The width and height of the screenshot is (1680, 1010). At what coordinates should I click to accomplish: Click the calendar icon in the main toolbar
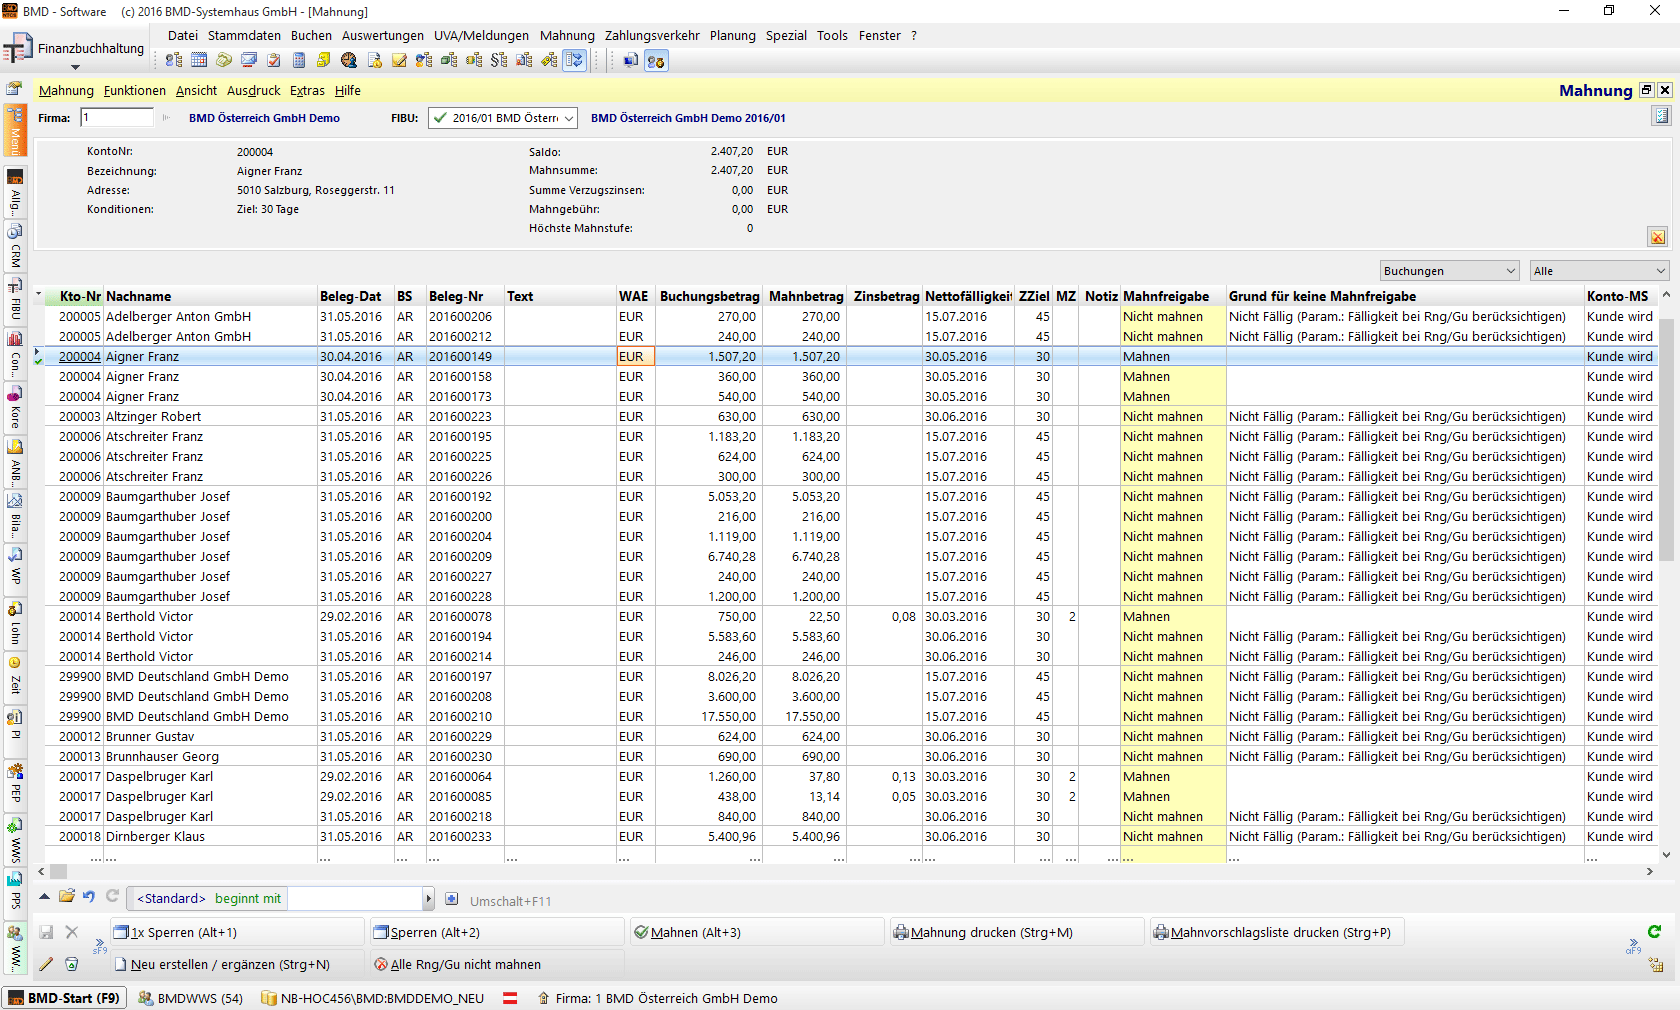[x=199, y=60]
